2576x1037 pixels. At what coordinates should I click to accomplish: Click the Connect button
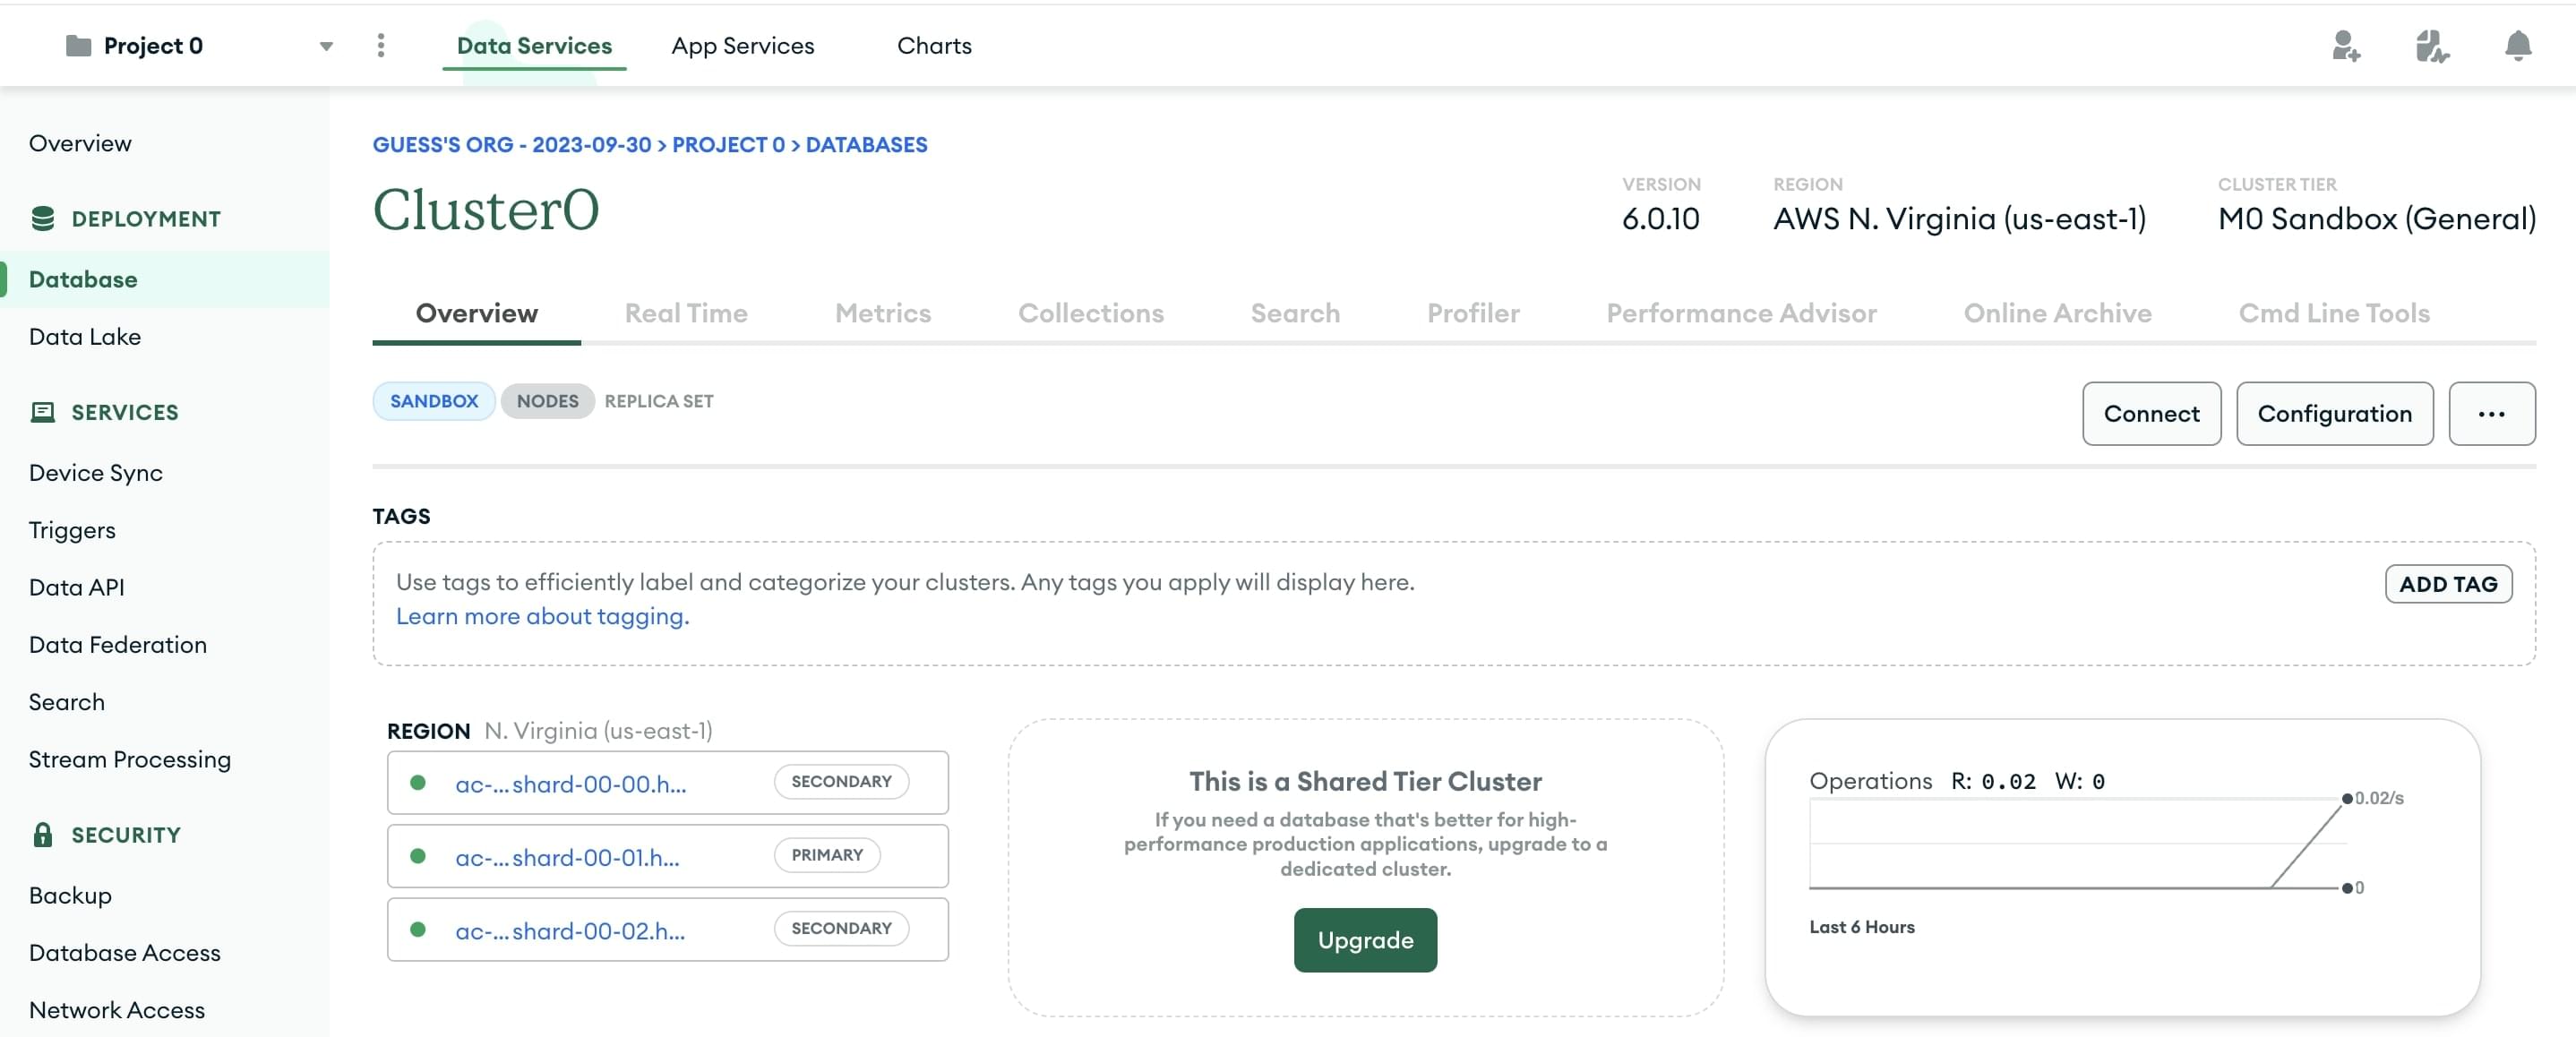point(2151,414)
